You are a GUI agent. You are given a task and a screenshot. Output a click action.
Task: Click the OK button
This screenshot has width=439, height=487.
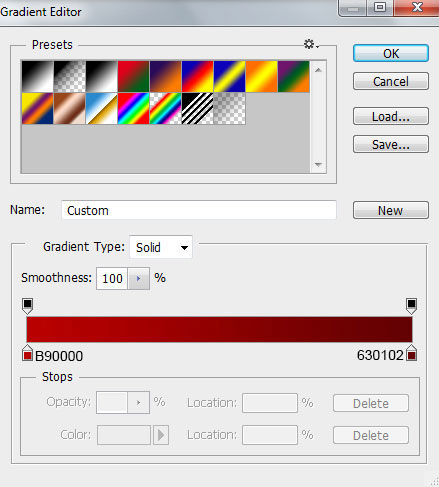pyautogui.click(x=391, y=53)
